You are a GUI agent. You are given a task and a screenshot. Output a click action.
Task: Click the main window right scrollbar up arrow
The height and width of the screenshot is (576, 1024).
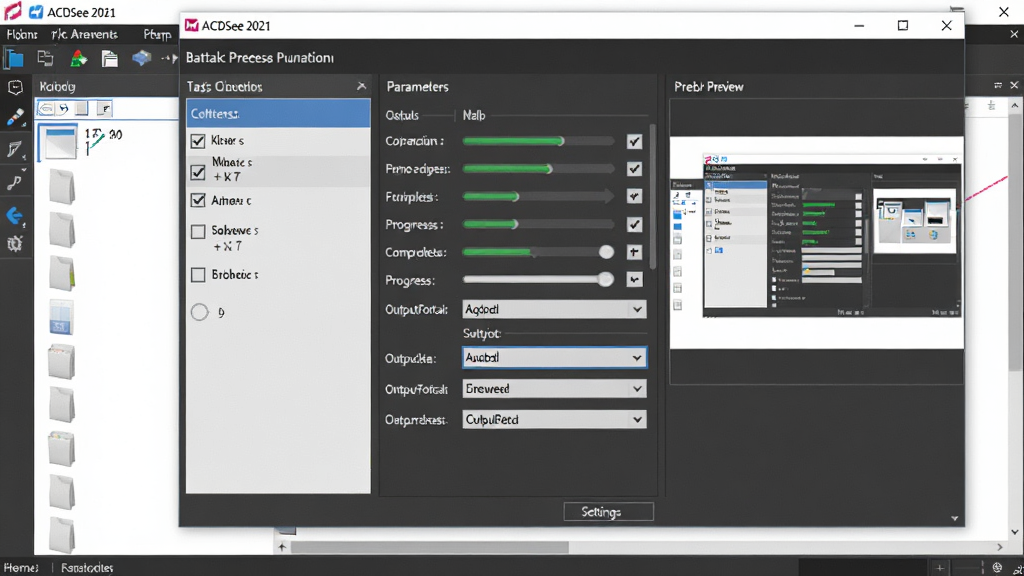[1014, 105]
